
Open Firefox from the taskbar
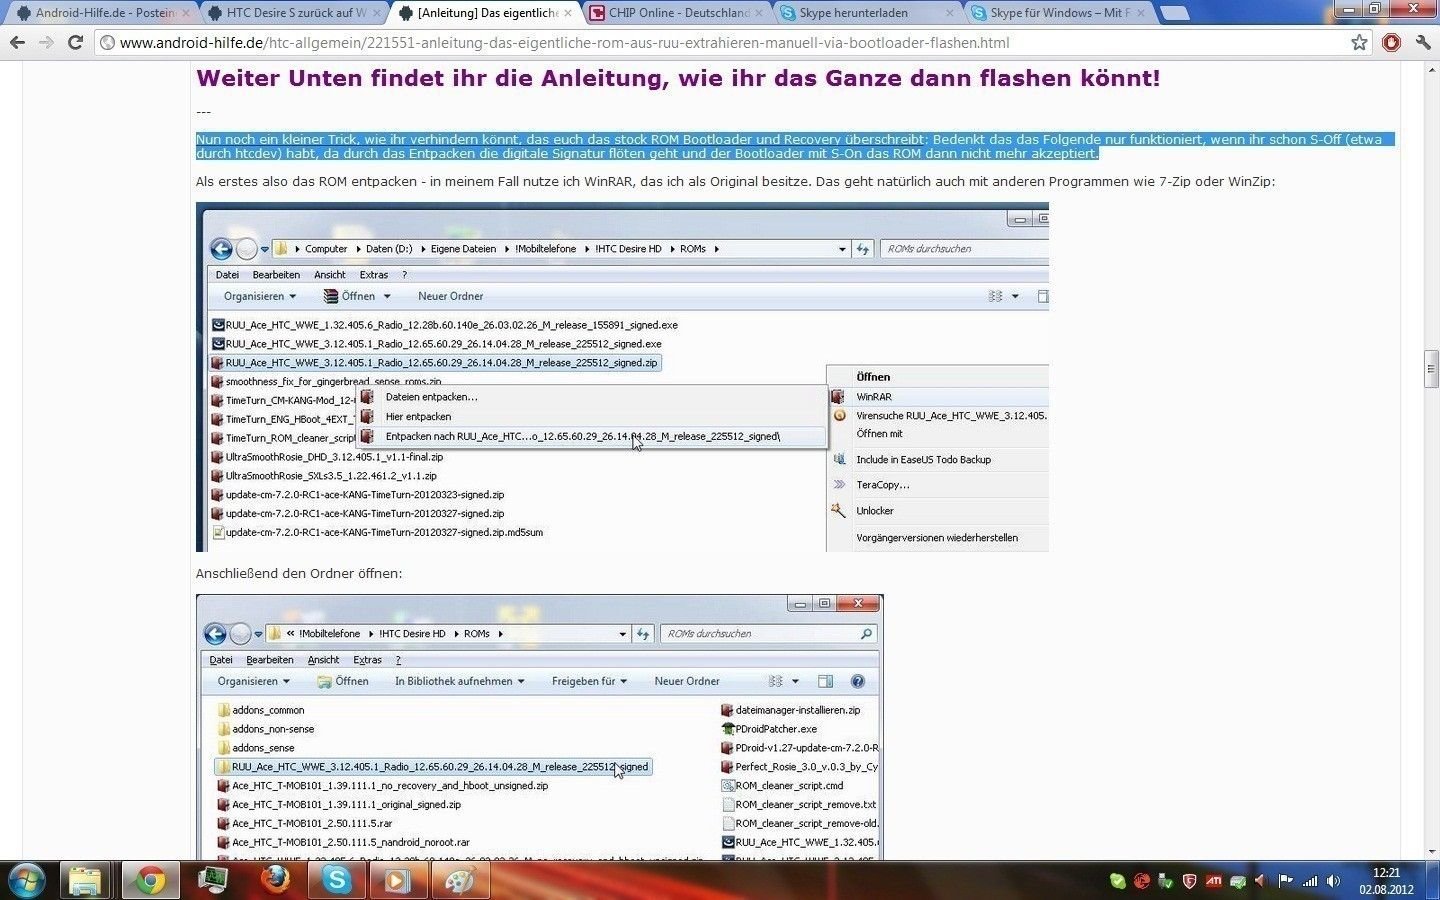[x=274, y=880]
